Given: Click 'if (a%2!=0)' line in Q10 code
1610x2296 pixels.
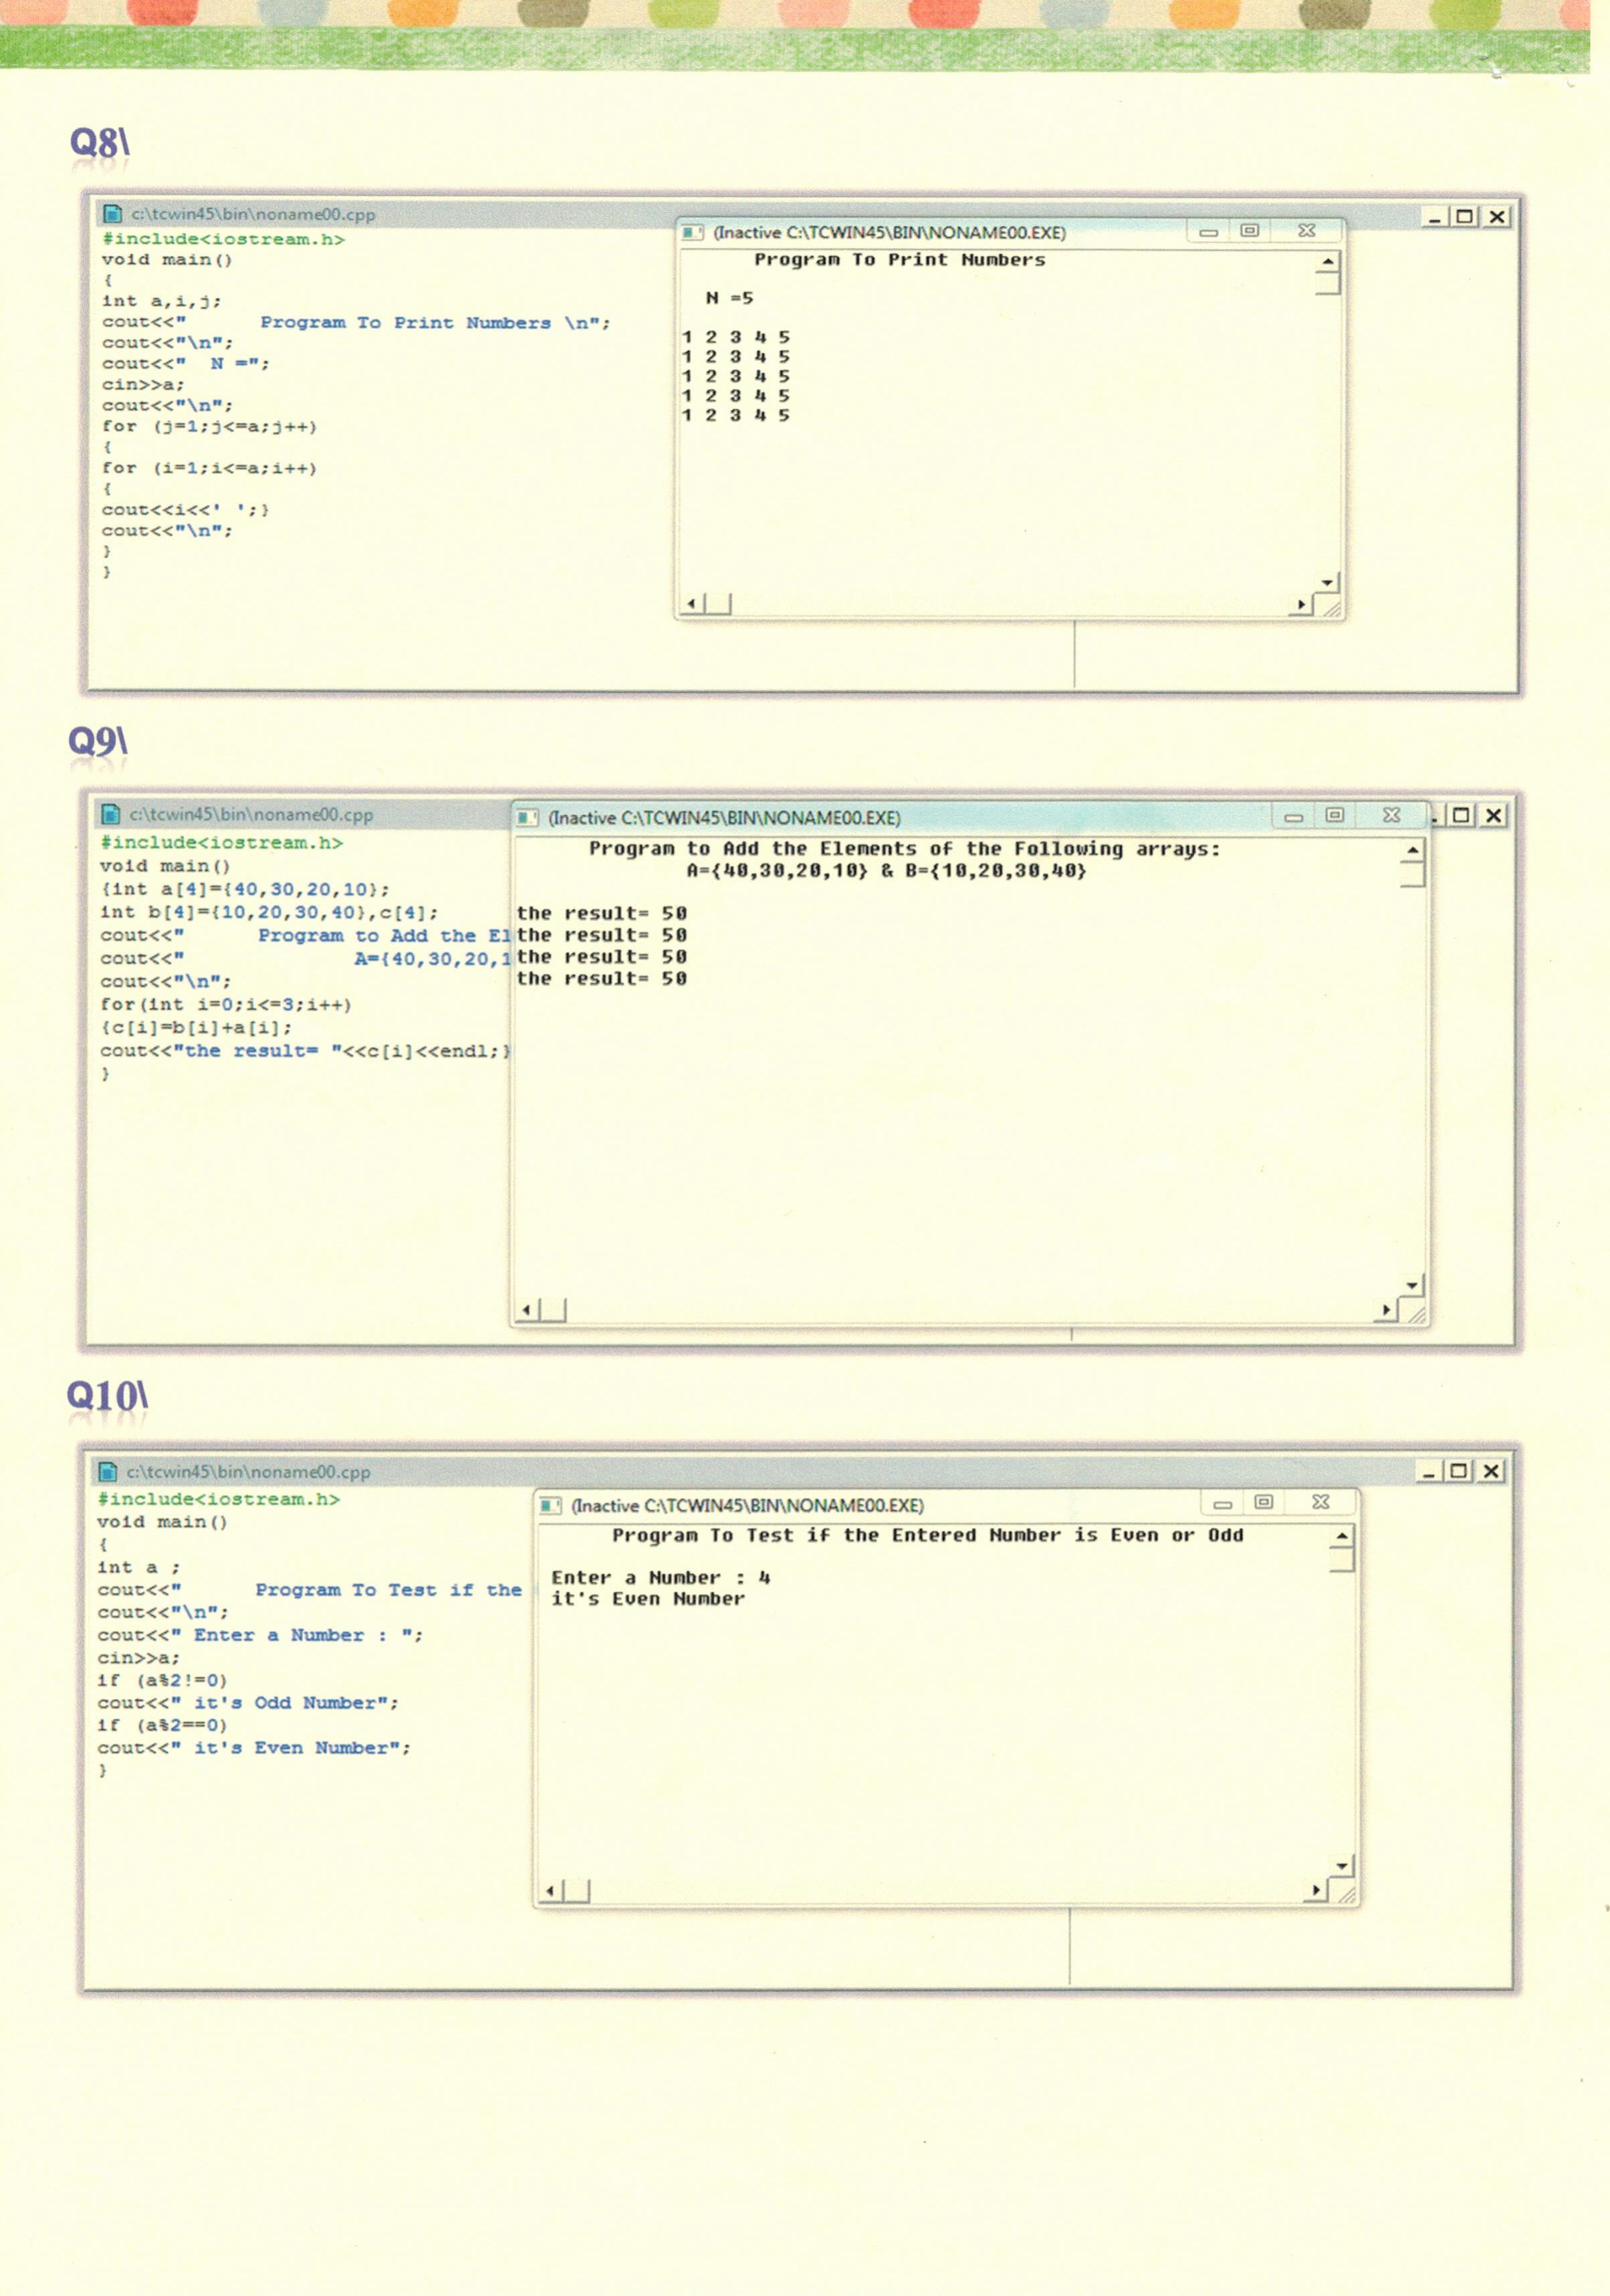Looking at the screenshot, I should point(163,1680).
